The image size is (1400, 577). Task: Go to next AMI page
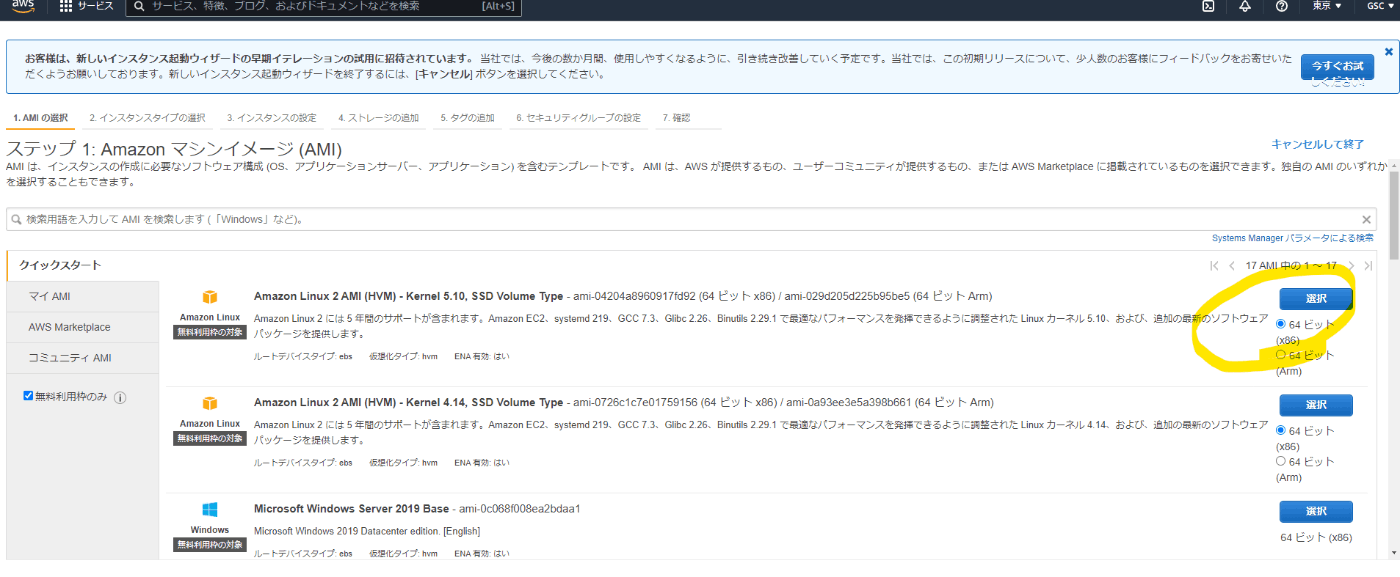(x=1351, y=266)
